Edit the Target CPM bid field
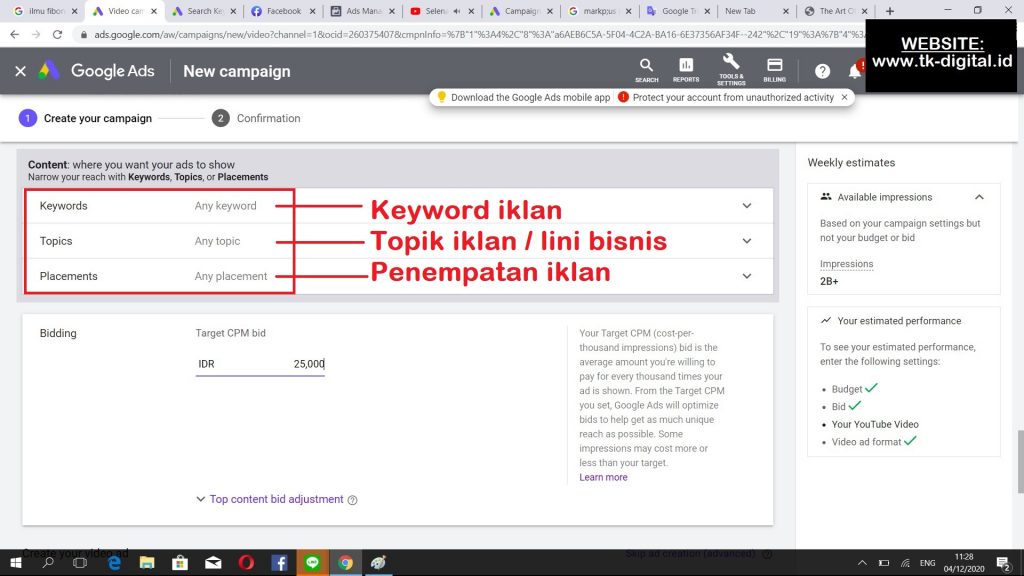The image size is (1024, 576). (x=260, y=364)
